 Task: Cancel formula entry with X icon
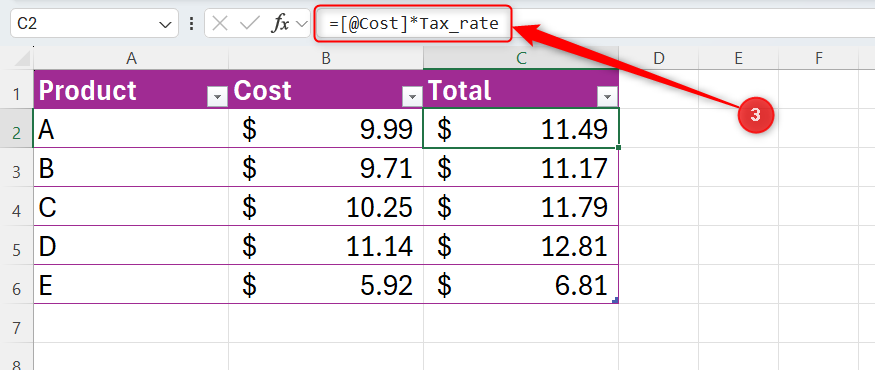[220, 23]
